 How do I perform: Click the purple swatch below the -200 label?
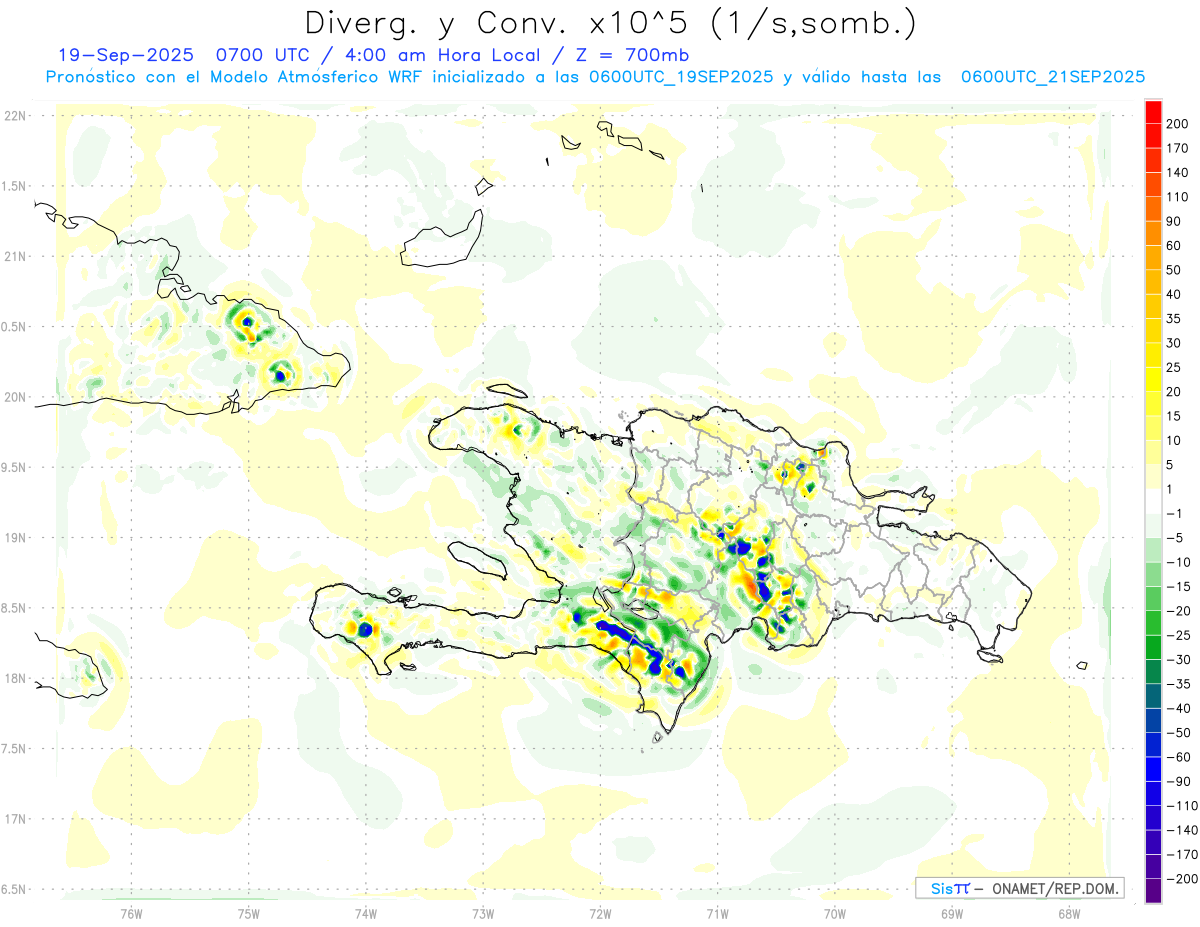1153,890
